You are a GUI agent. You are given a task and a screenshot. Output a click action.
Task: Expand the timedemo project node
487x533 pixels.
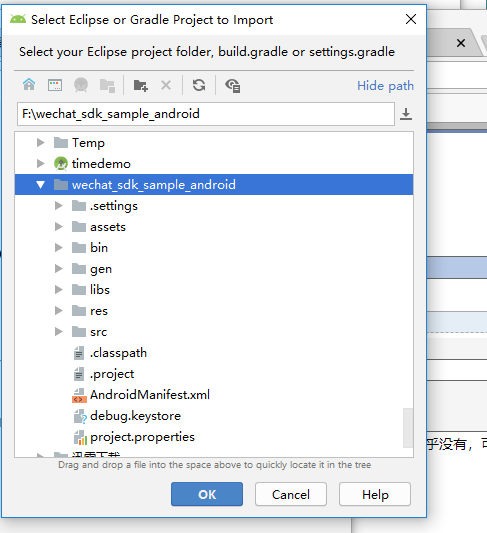[40, 164]
